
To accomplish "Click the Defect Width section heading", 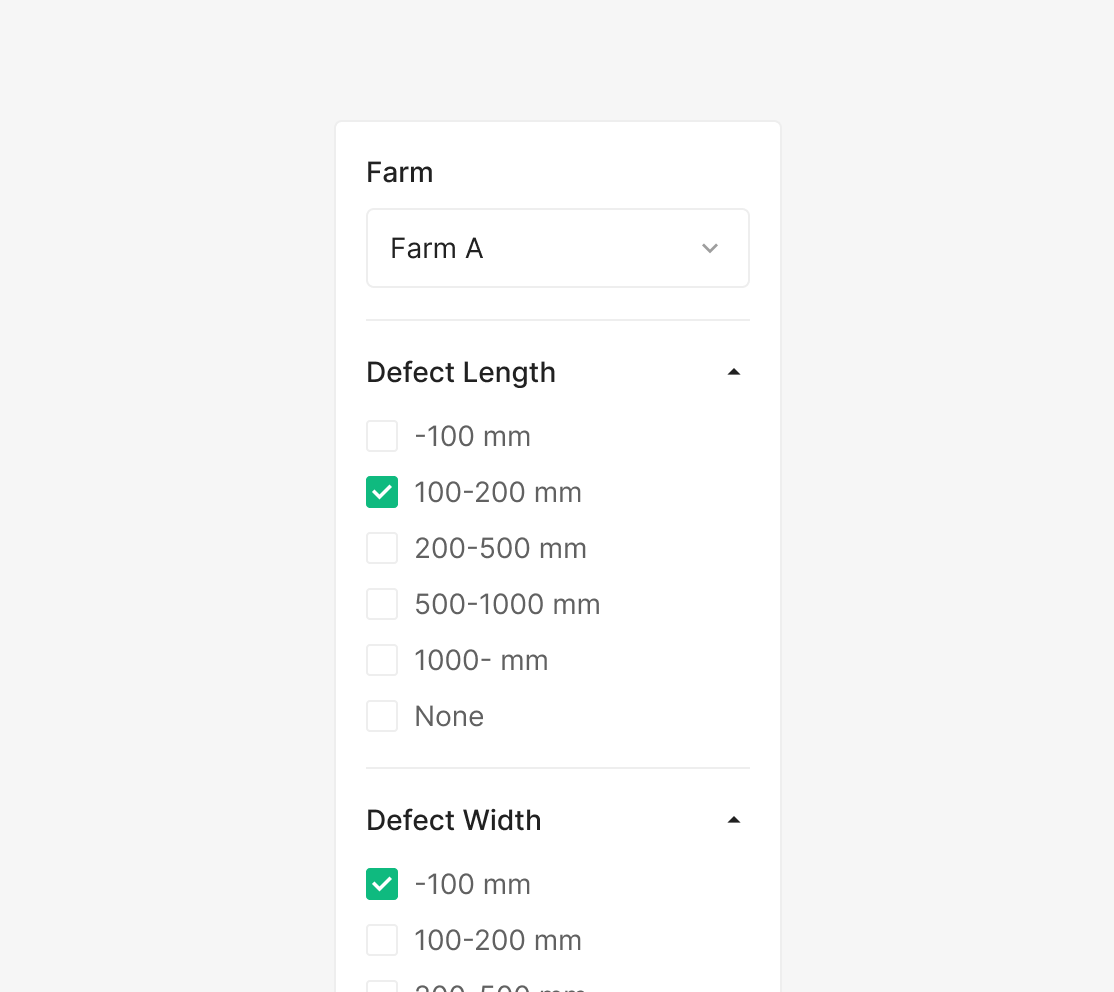I will click(454, 820).
